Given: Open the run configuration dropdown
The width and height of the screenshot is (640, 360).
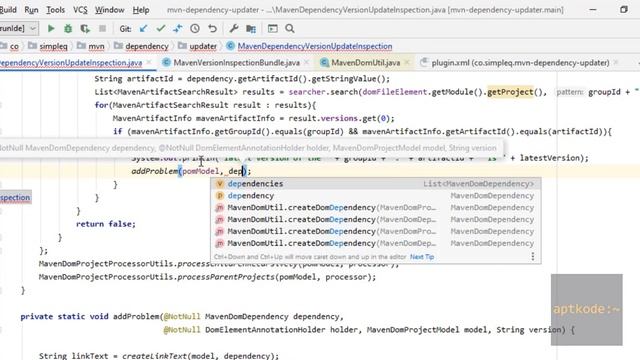Looking at the screenshot, I should pos(19,29).
